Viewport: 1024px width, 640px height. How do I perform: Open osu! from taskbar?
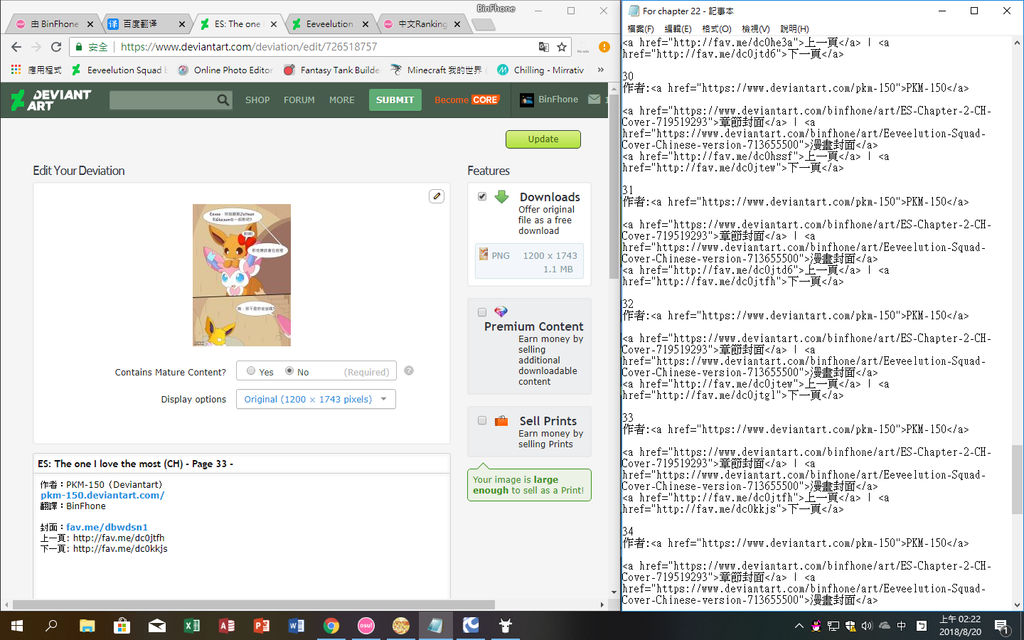point(366,626)
